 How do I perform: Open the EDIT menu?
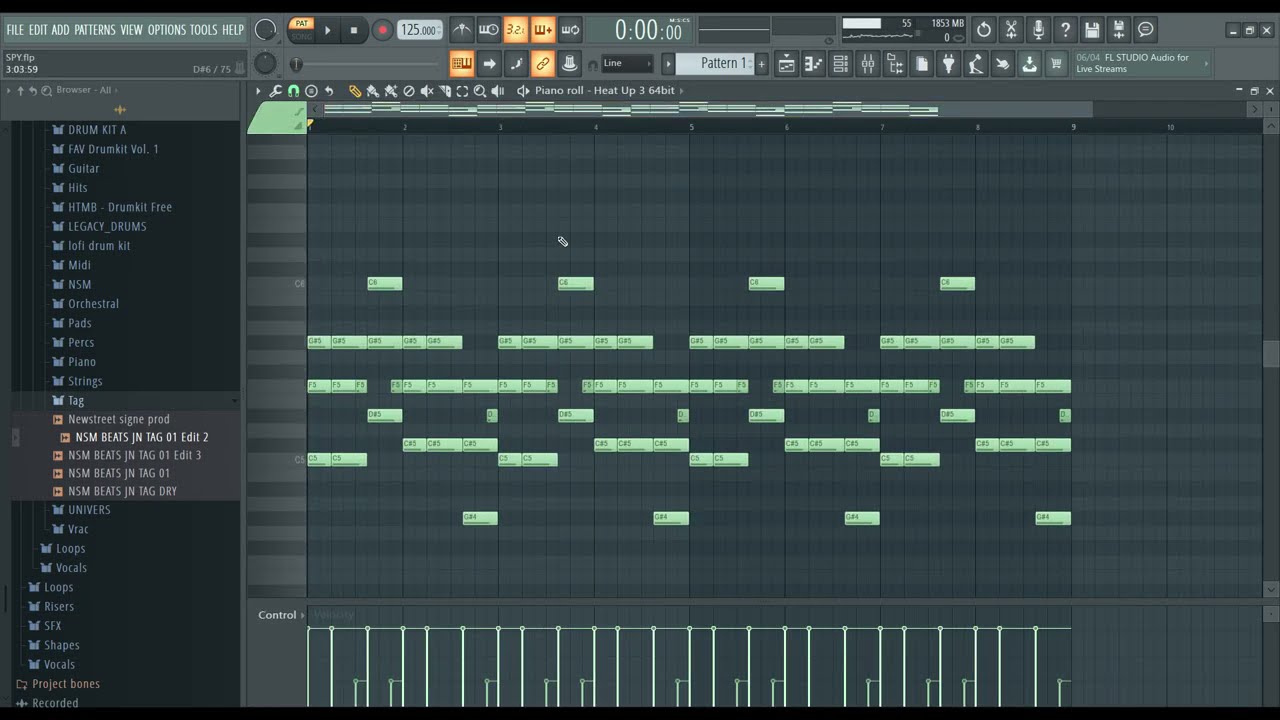38,30
